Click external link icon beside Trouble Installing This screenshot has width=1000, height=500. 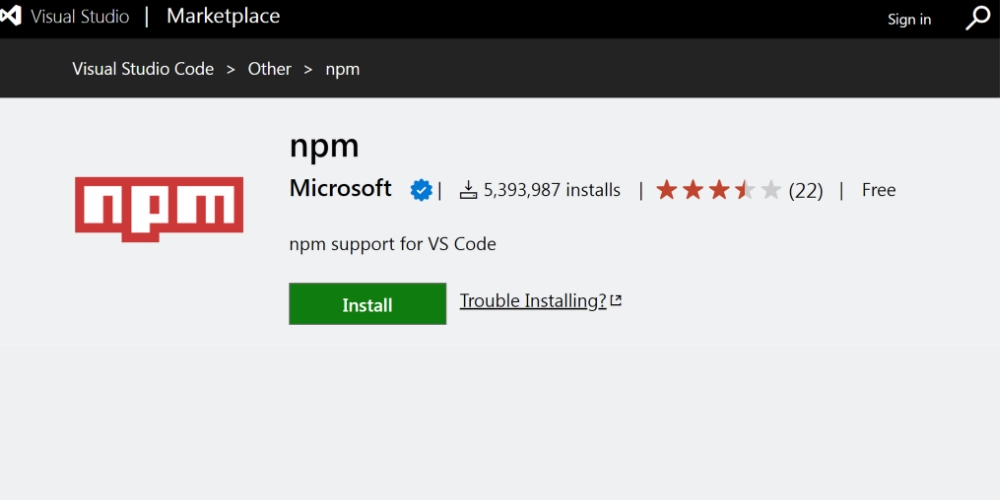[x=615, y=300]
